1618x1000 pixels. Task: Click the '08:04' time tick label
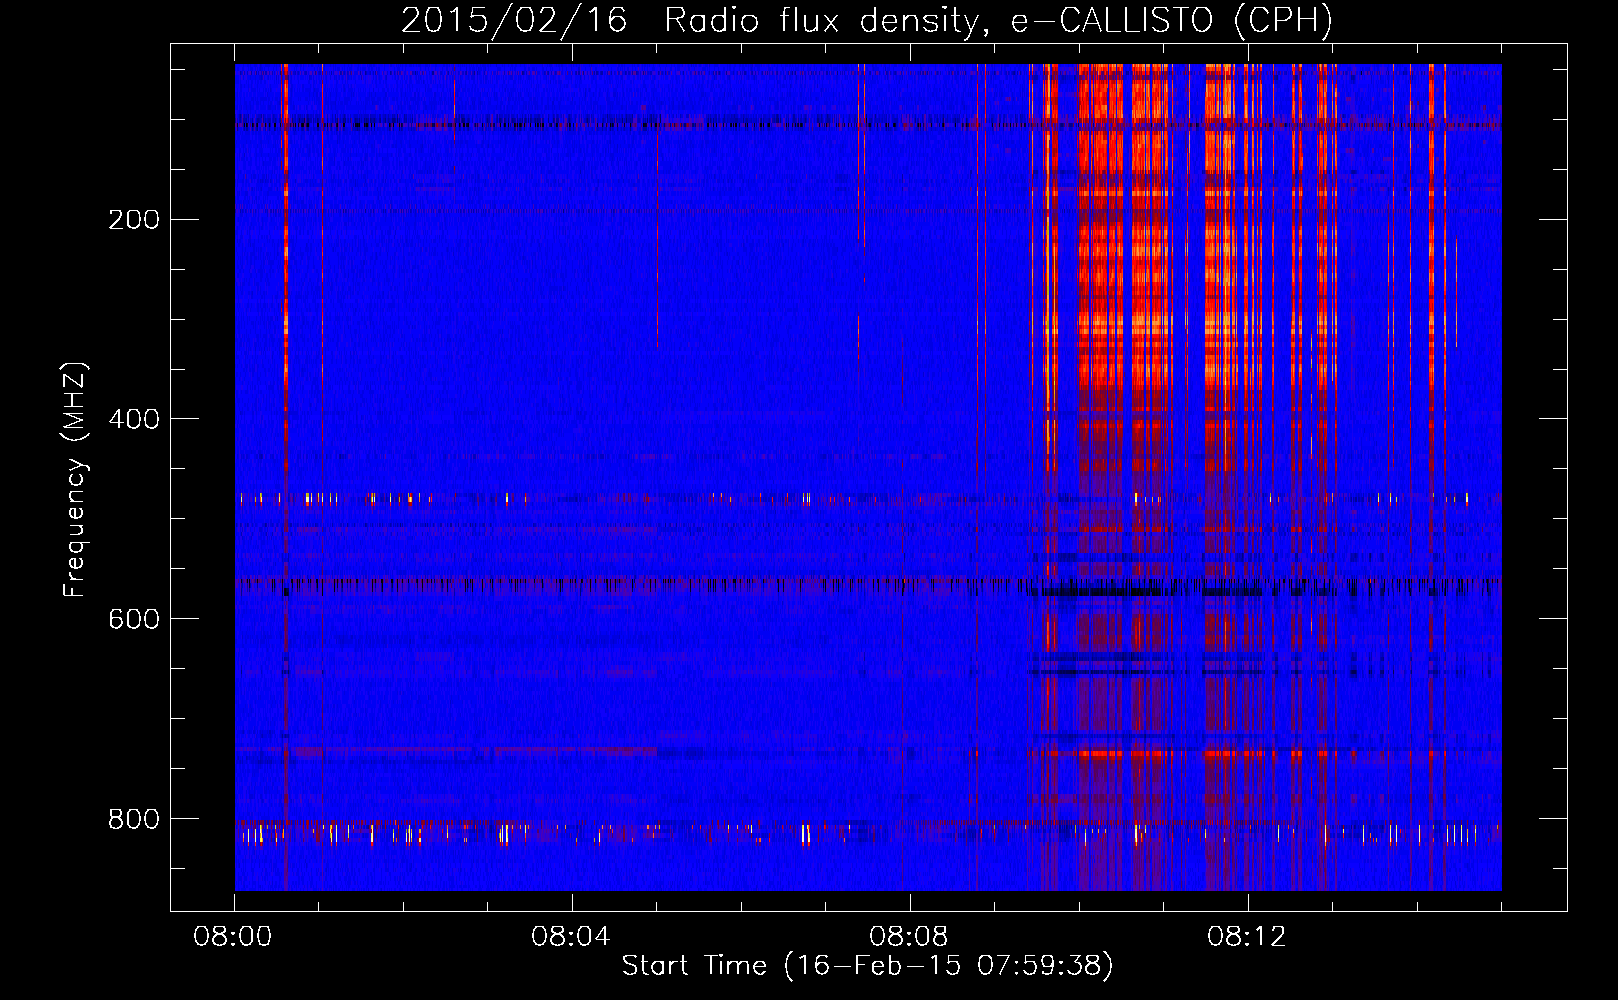coord(571,937)
